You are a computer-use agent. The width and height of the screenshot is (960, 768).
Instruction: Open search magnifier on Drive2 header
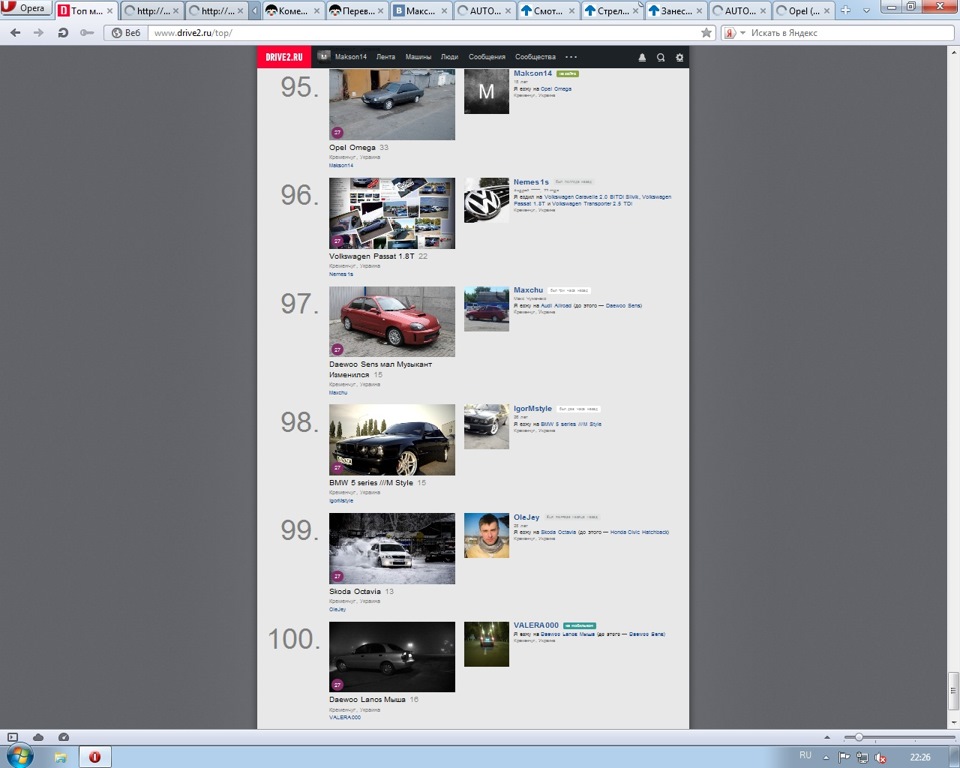(661, 58)
